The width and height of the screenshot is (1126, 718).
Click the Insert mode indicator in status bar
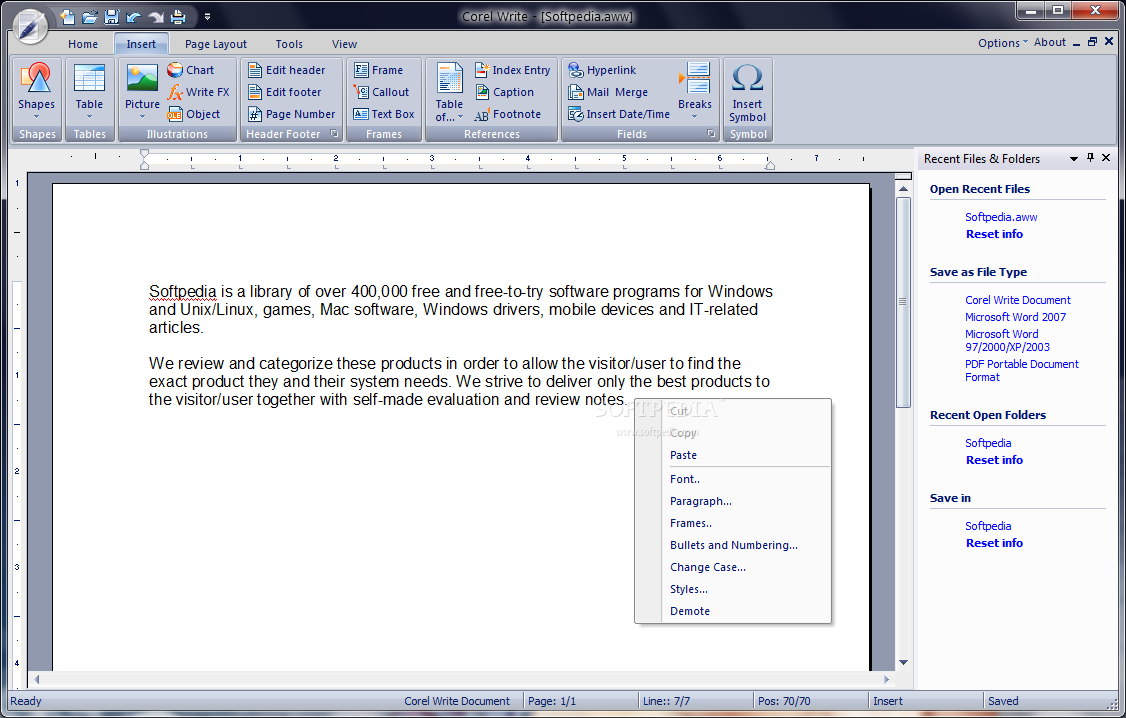point(888,701)
